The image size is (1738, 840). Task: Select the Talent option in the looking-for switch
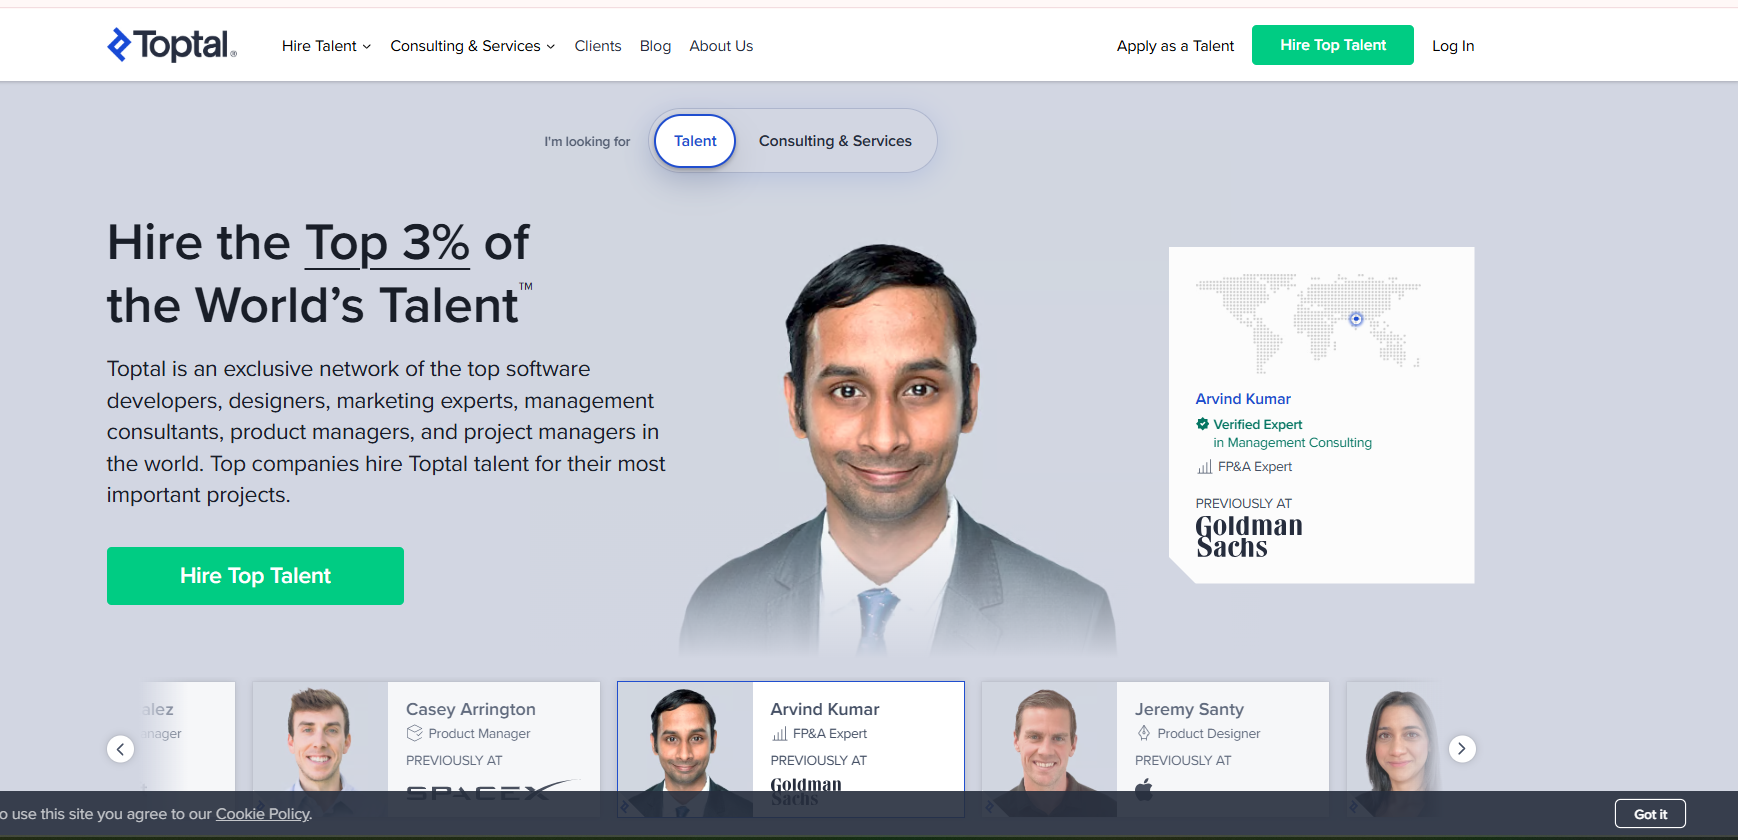point(695,141)
